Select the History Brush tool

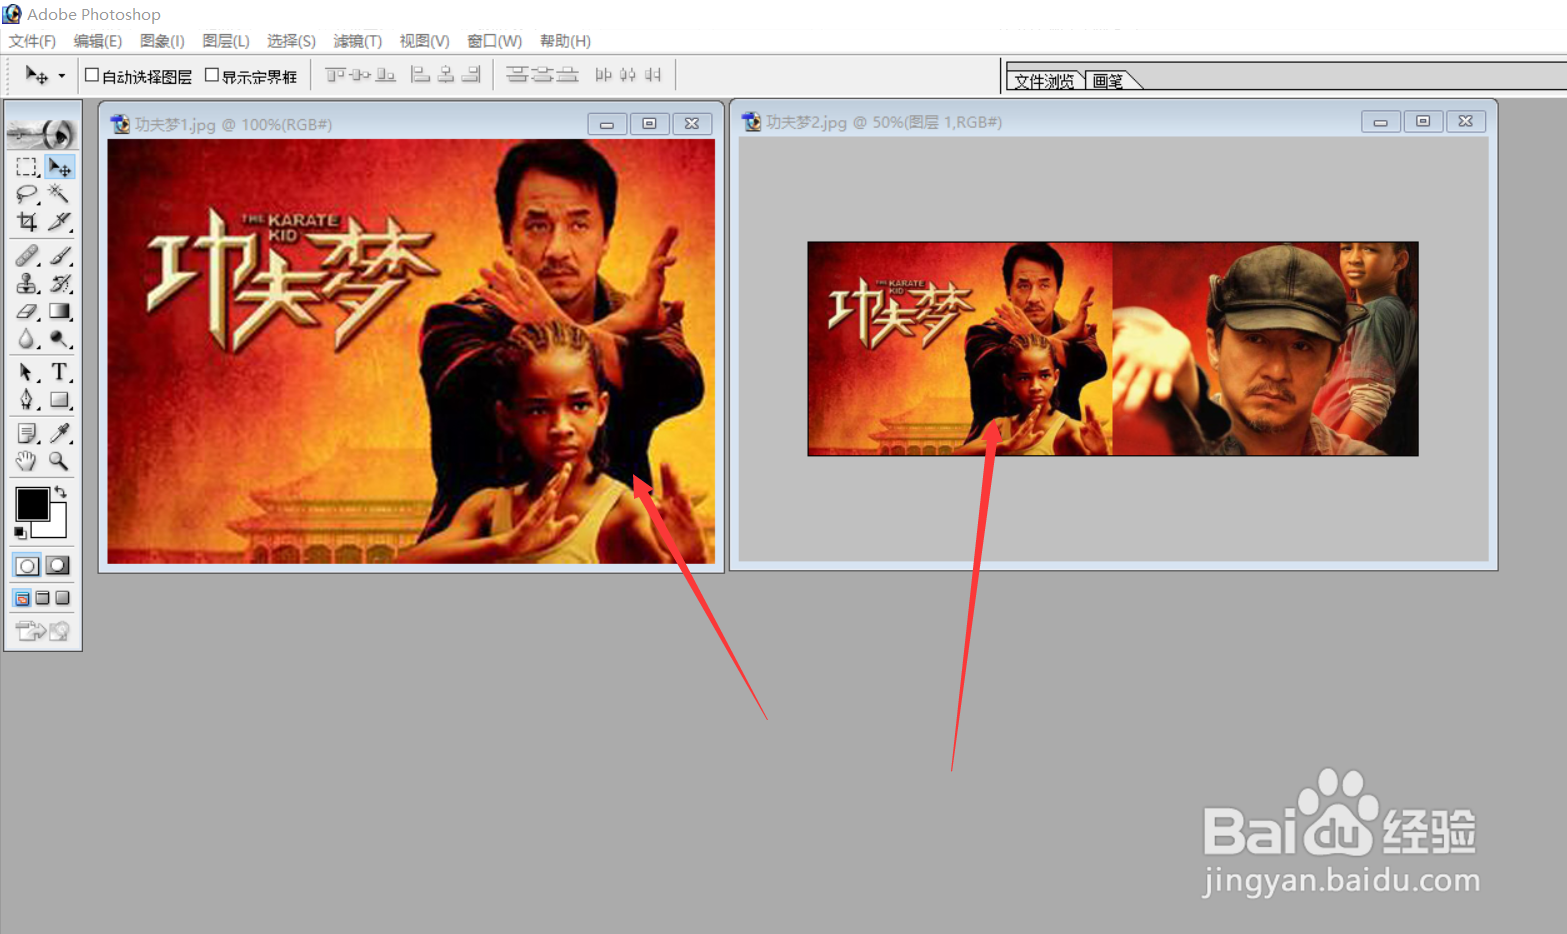(x=60, y=284)
